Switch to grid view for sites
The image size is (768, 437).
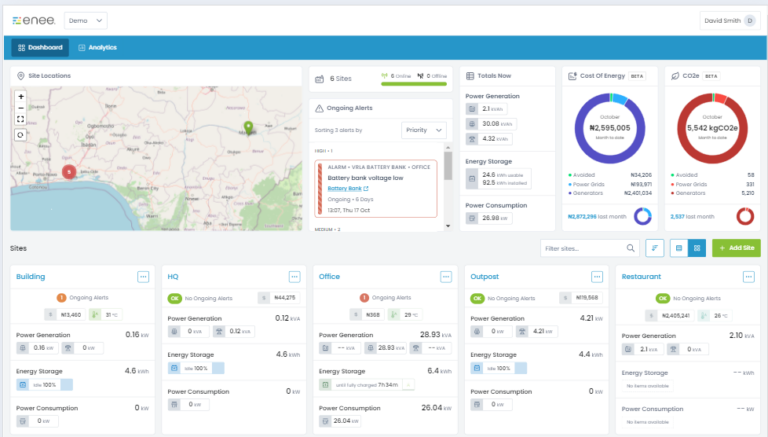tap(697, 247)
